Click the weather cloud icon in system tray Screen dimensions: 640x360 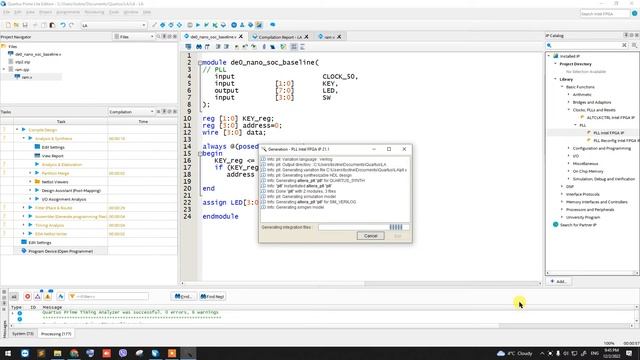[501, 353]
